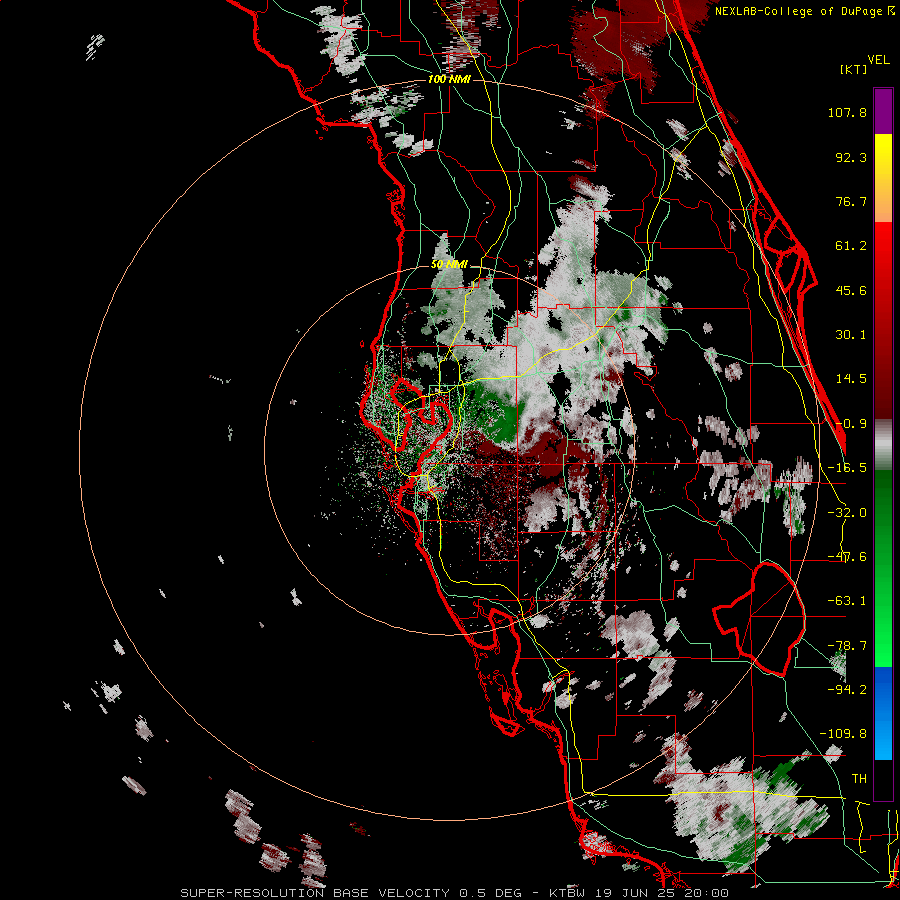Select the 107.8 velocity scale value
This screenshot has width=900, height=900.
(847, 112)
